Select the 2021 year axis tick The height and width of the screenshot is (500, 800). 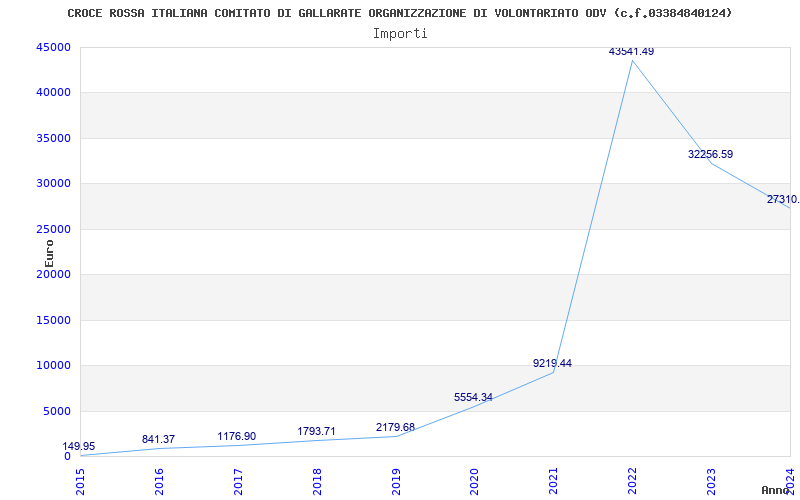click(x=554, y=482)
